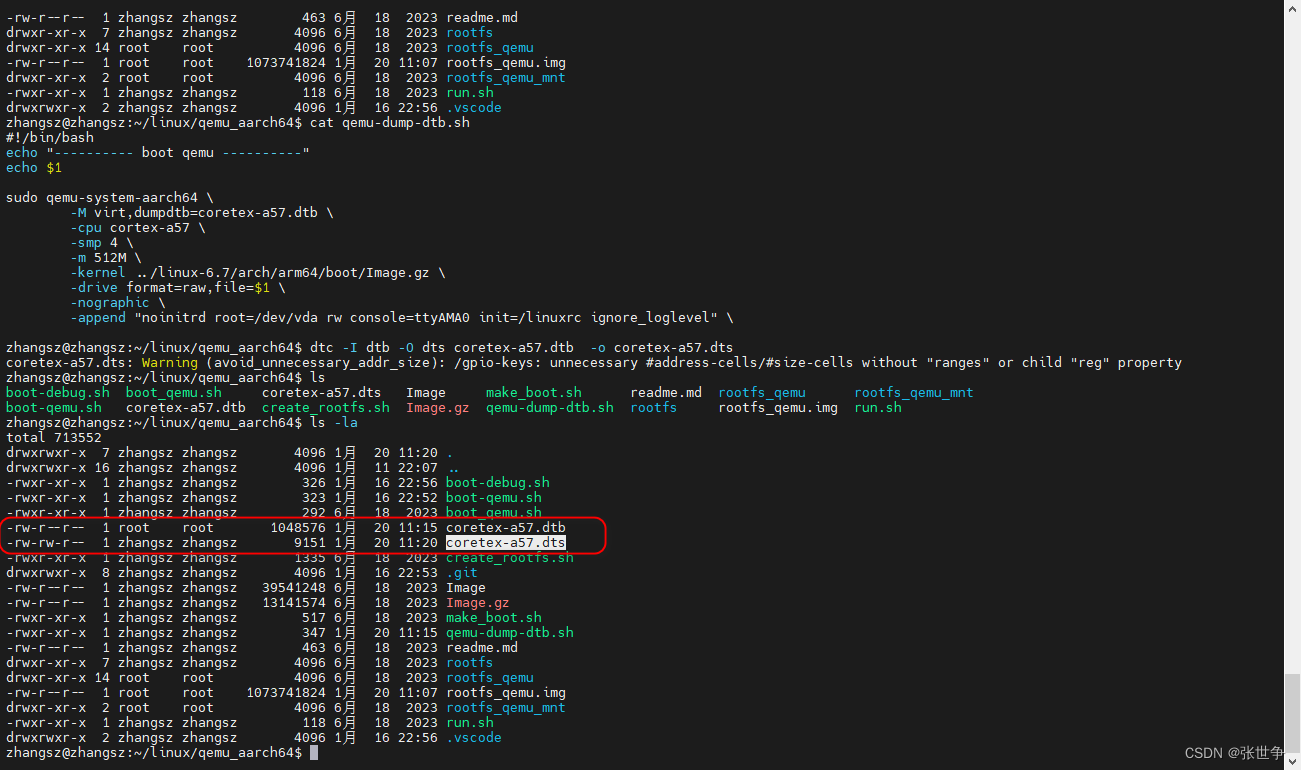This screenshot has height=770, width=1301.
Task: Click red Image.gz in the plain ls output
Action: [x=438, y=407]
